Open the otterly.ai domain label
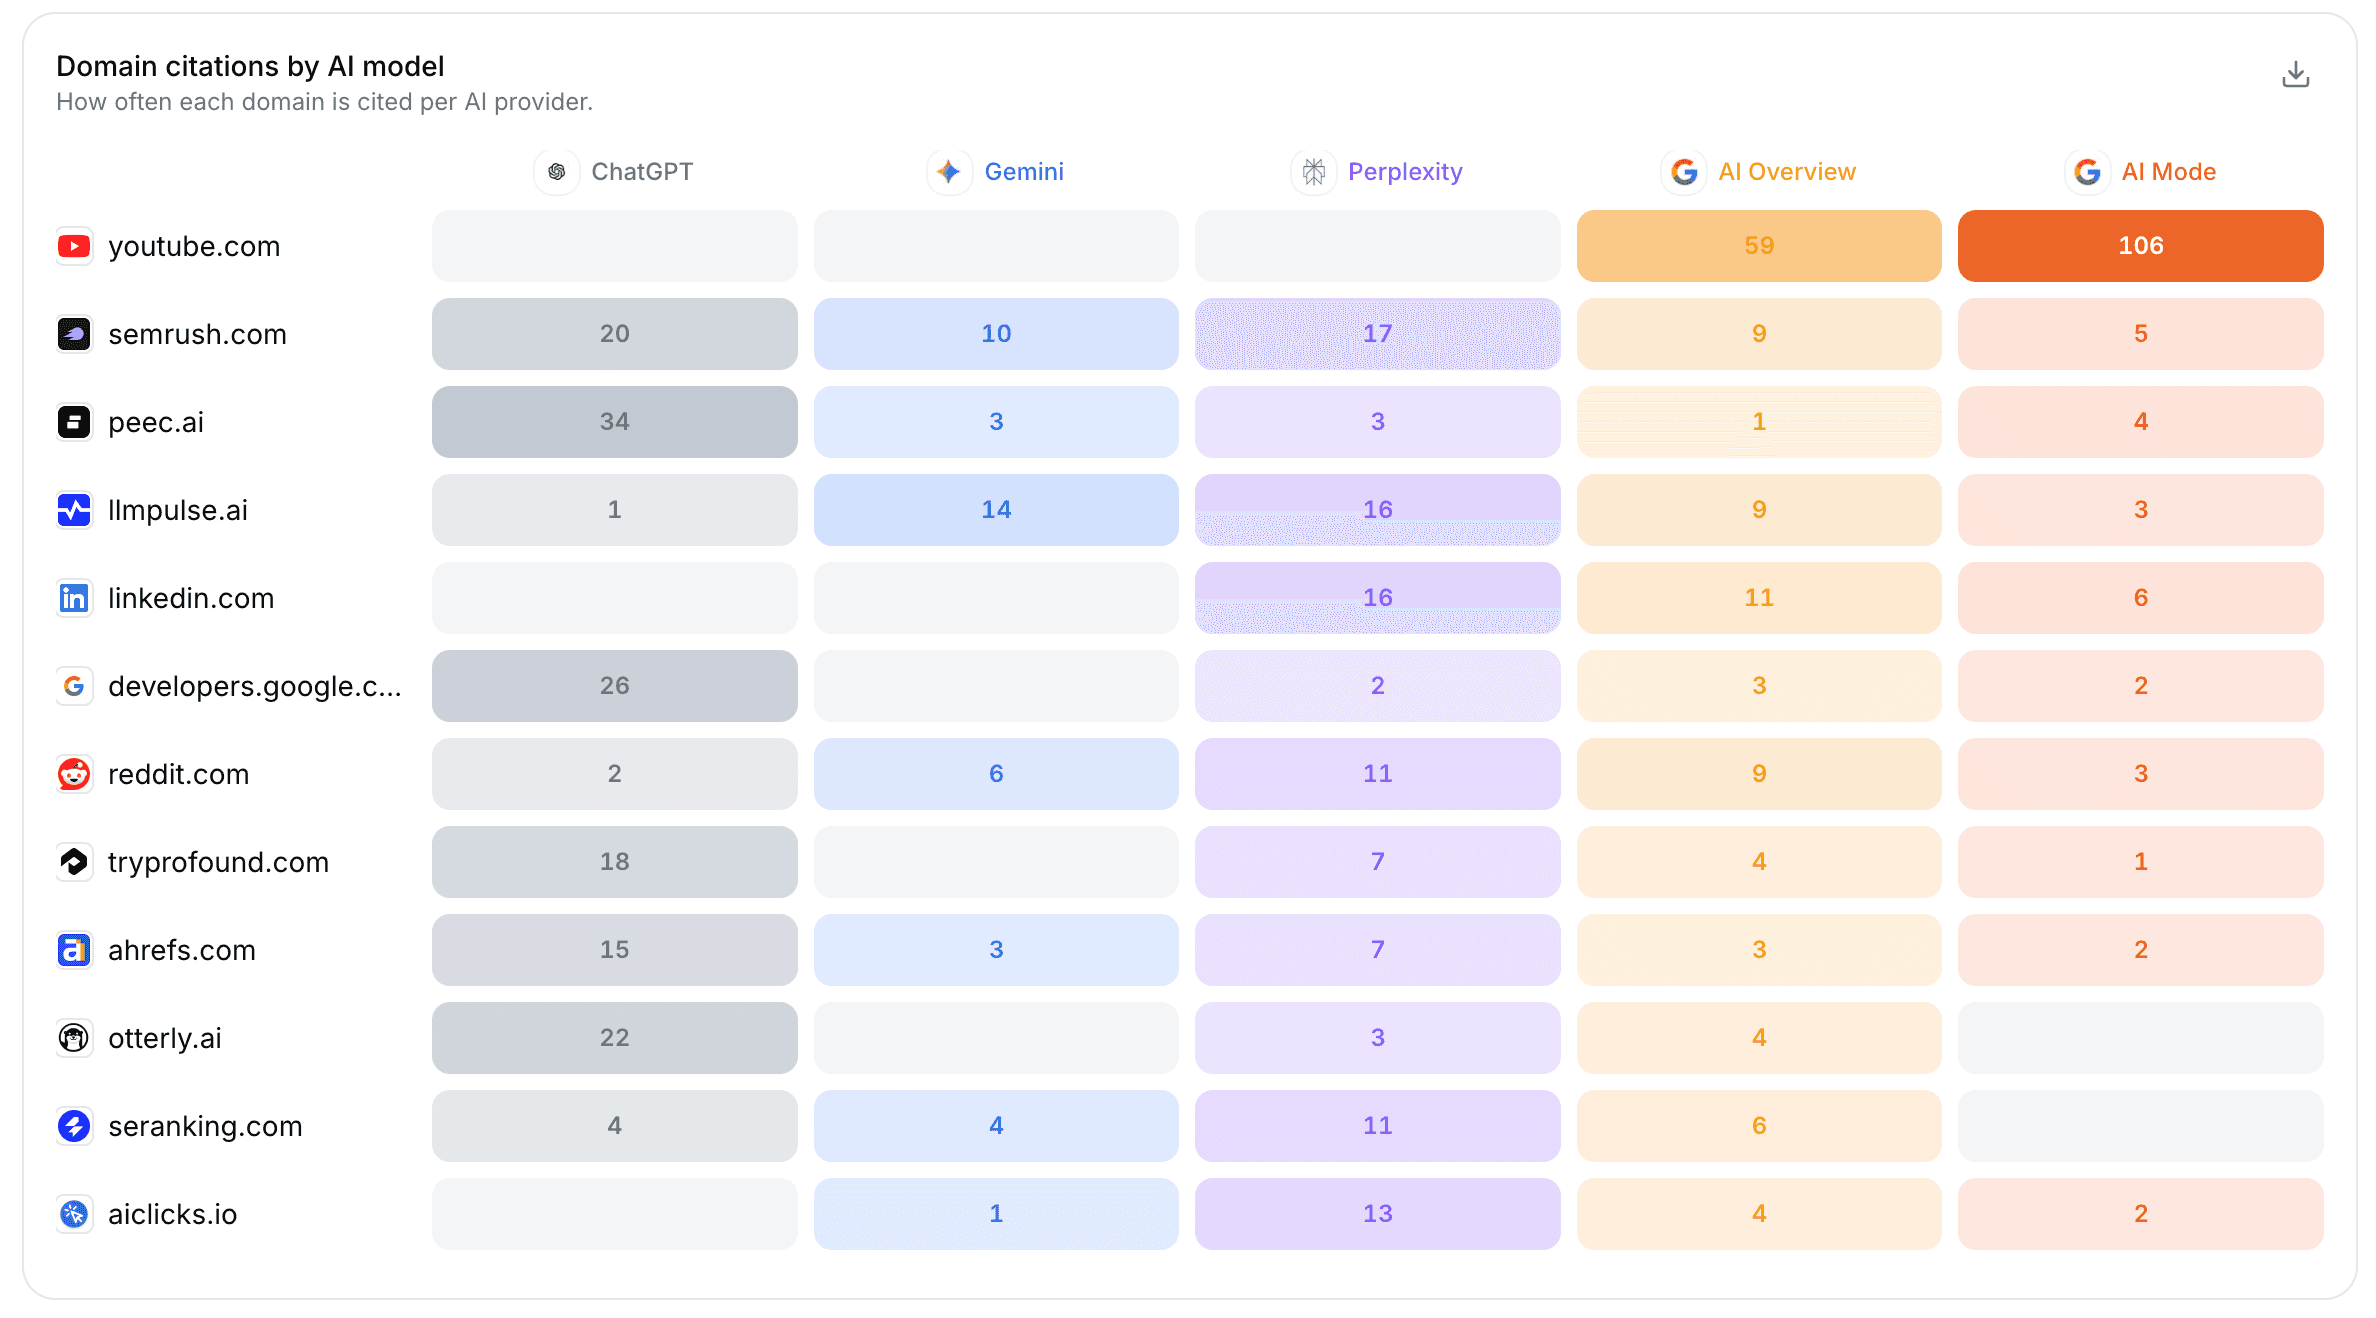This screenshot has height=1318, width=2376. click(x=165, y=1038)
